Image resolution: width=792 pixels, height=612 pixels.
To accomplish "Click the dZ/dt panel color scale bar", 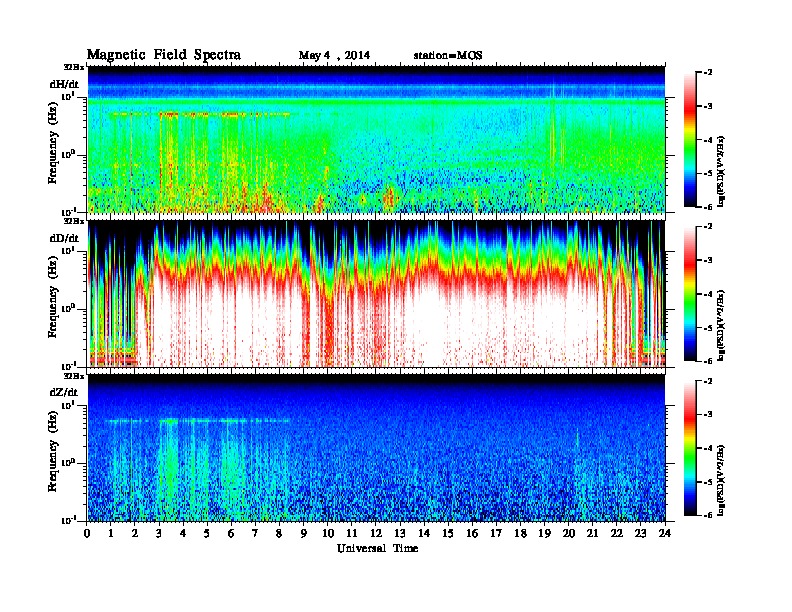I will point(690,448).
